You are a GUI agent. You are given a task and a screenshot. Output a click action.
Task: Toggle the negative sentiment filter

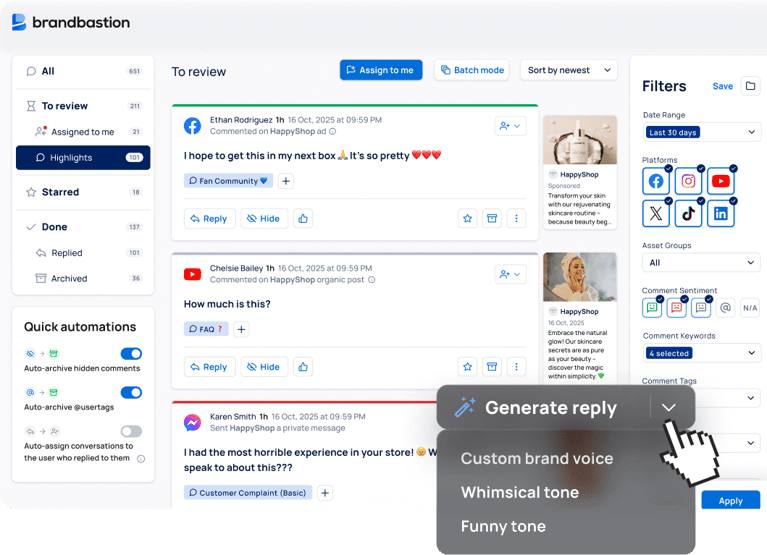pos(677,308)
